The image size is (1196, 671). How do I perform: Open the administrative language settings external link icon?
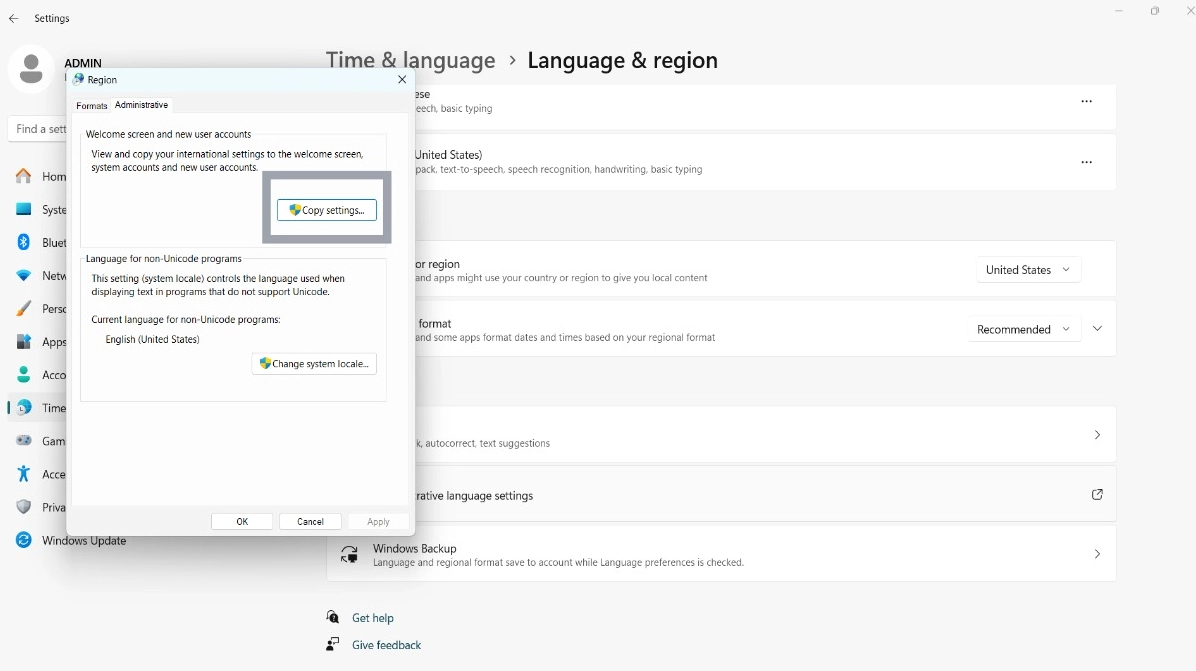pos(1097,495)
